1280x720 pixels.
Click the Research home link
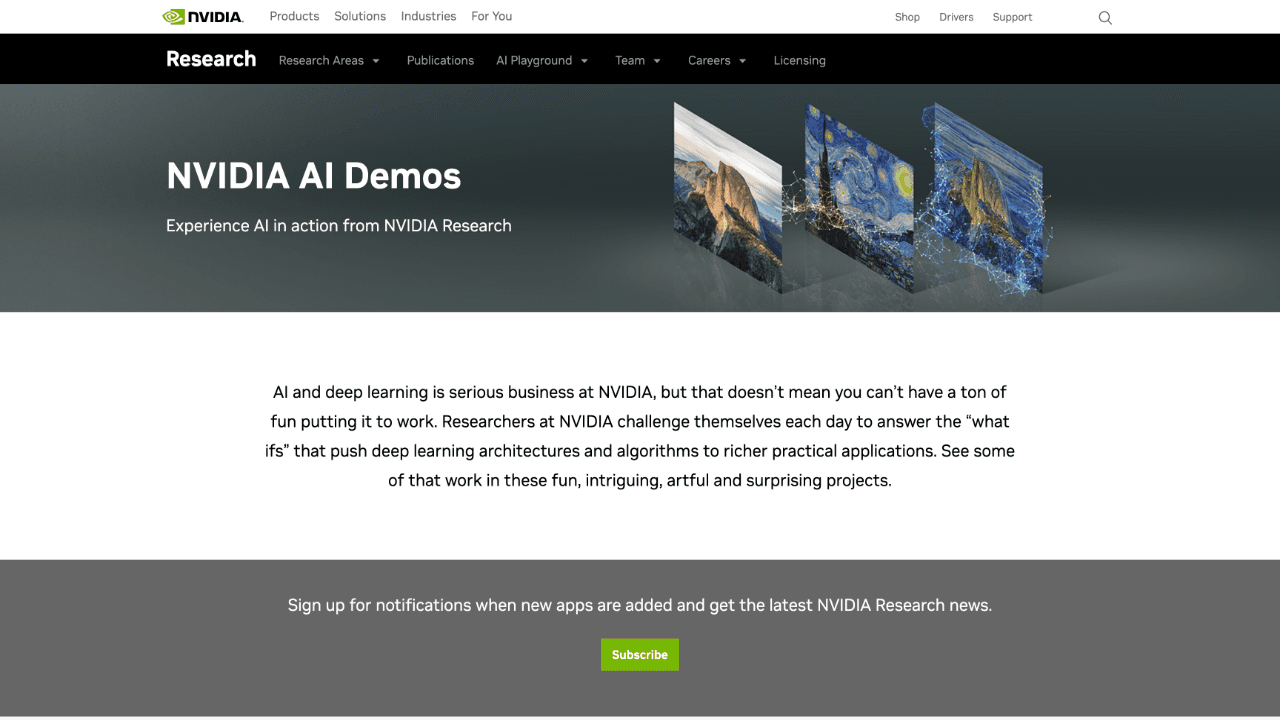[x=211, y=59]
